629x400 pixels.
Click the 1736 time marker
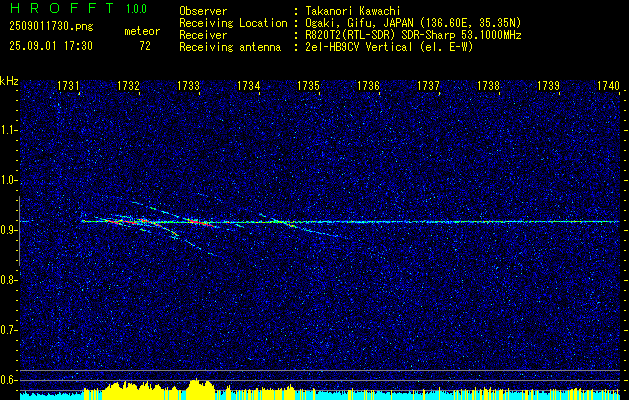click(x=368, y=85)
